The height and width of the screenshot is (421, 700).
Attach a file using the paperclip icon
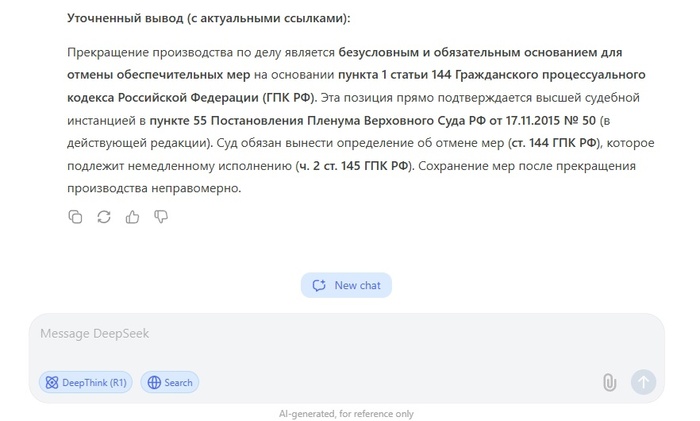(x=609, y=382)
